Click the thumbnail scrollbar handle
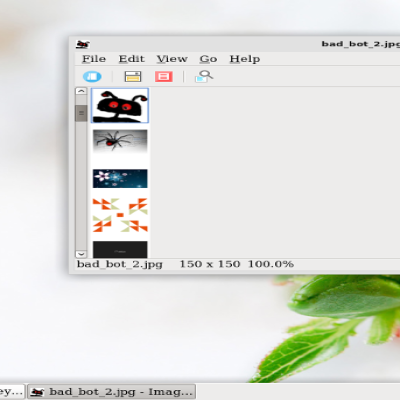Image resolution: width=400 pixels, height=400 pixels. (x=81, y=113)
